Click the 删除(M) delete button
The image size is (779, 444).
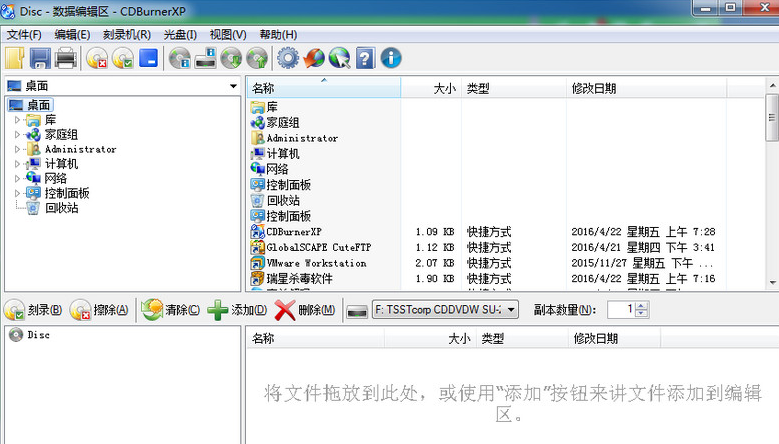pyautogui.click(x=305, y=310)
